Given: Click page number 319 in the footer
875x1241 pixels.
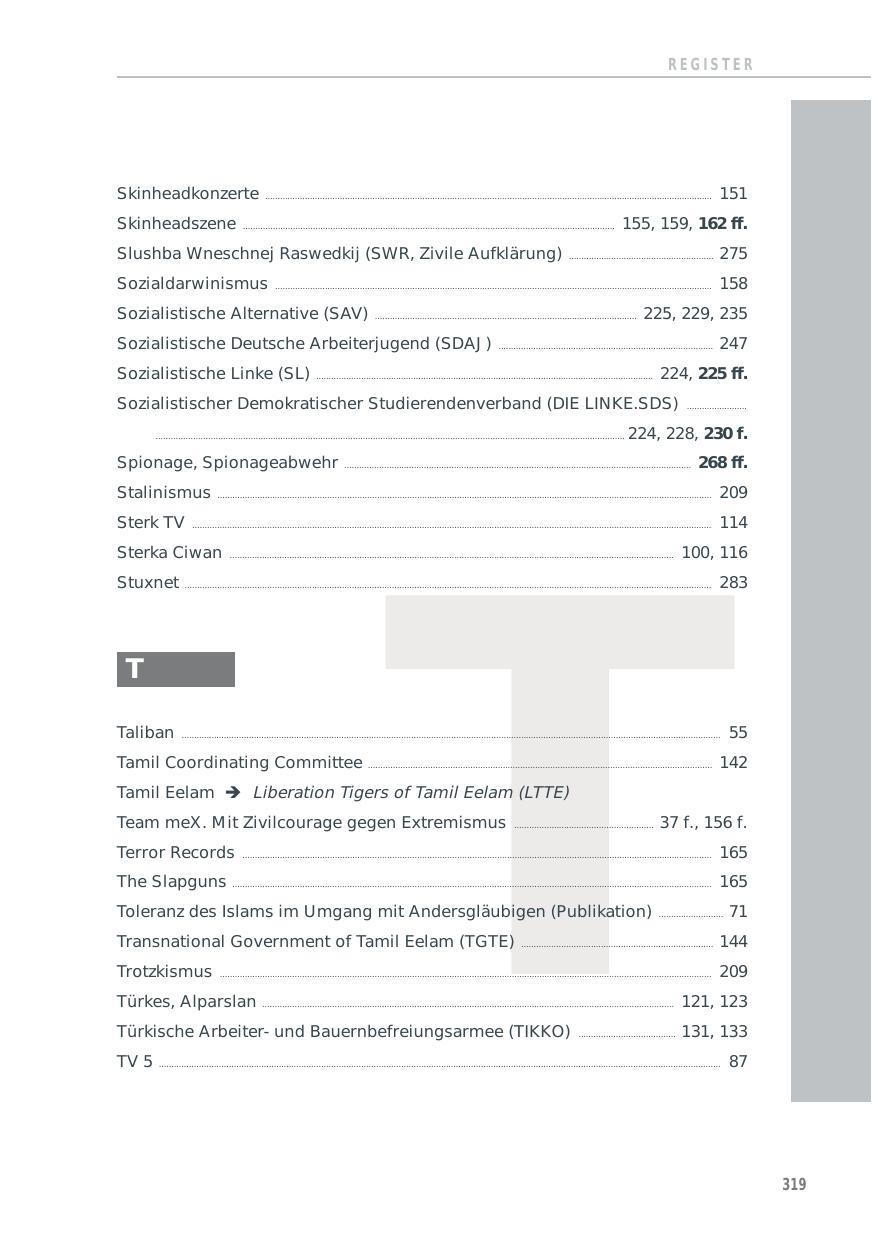Looking at the screenshot, I should click(794, 1184).
